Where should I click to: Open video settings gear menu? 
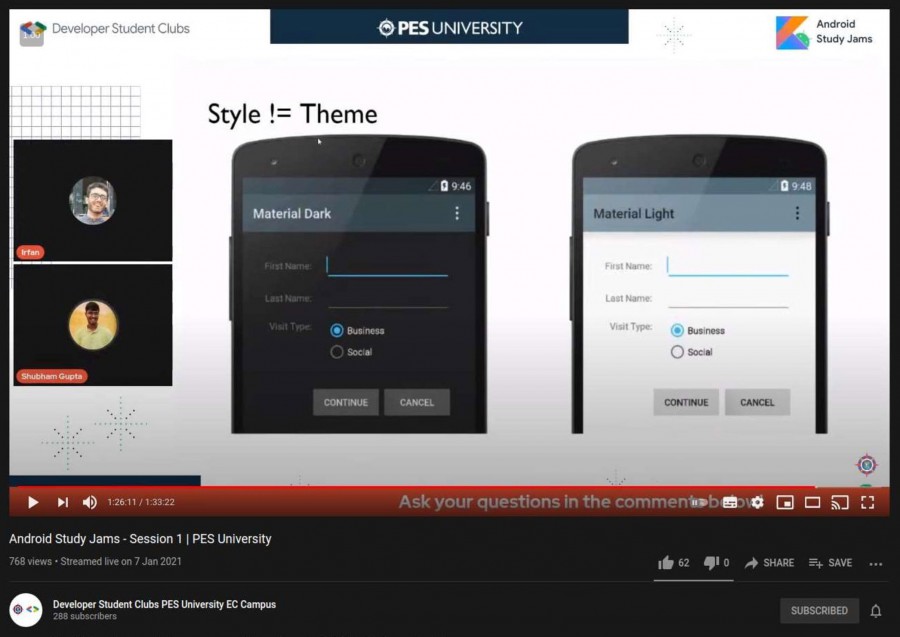(x=757, y=502)
